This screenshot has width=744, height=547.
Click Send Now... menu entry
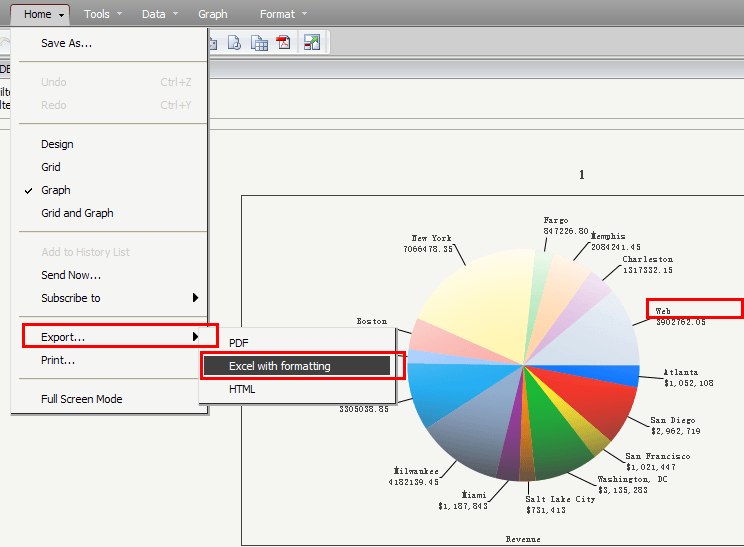(x=71, y=275)
